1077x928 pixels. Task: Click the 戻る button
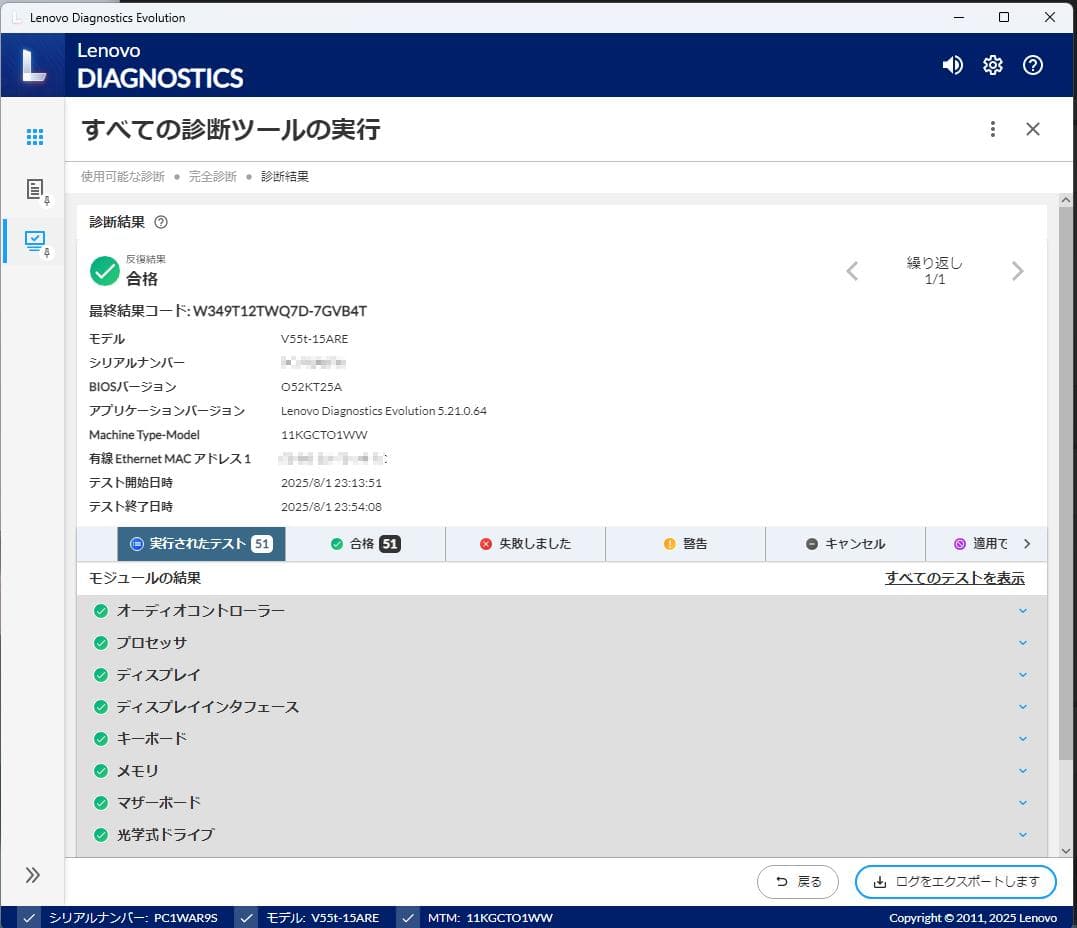pyautogui.click(x=797, y=882)
